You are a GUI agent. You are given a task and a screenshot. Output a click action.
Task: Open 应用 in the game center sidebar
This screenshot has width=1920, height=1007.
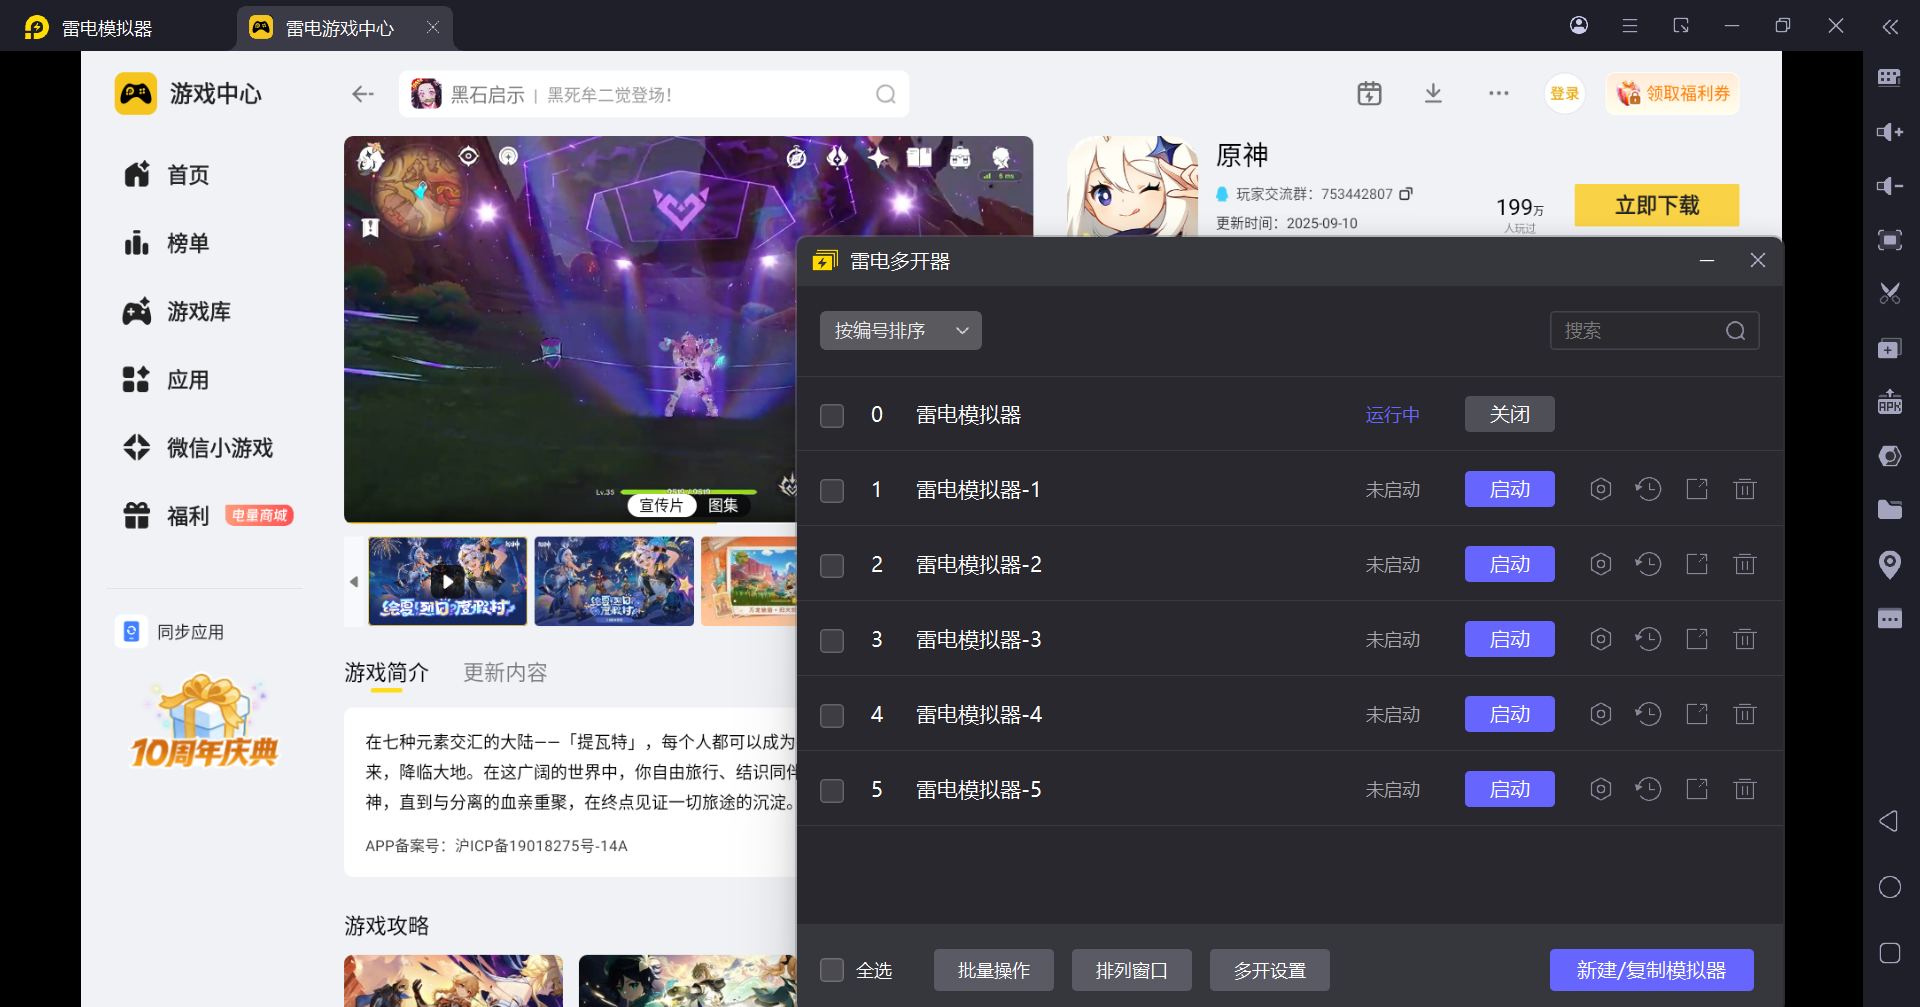coord(167,380)
